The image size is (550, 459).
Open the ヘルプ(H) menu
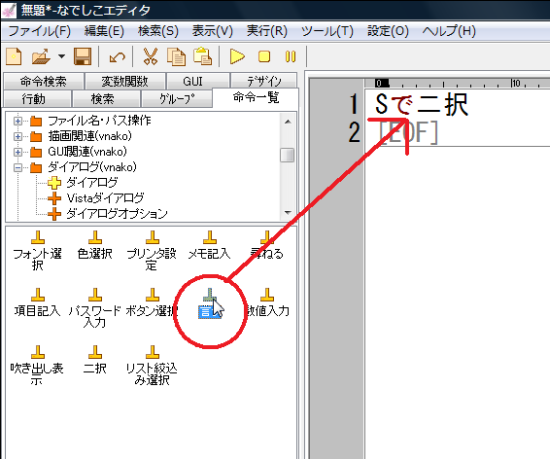[x=449, y=31]
